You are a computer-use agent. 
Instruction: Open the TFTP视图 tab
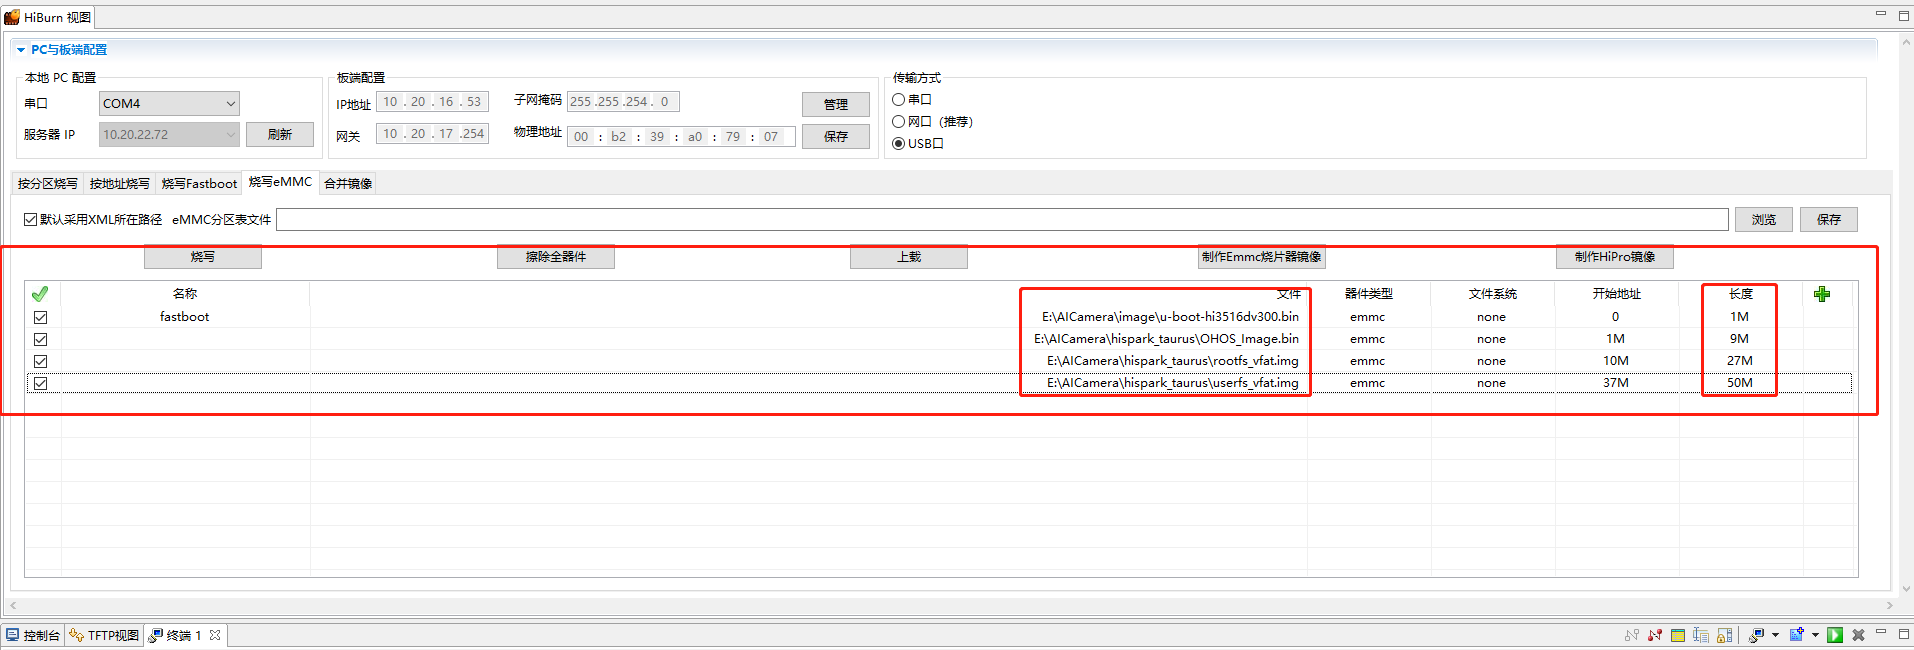coord(105,635)
